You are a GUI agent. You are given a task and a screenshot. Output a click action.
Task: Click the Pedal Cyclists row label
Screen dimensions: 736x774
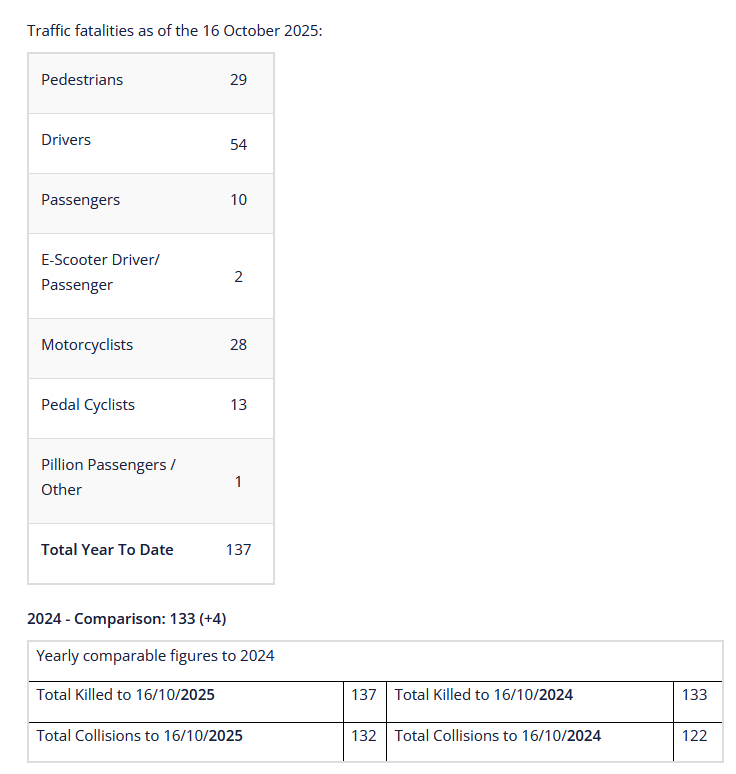(88, 405)
